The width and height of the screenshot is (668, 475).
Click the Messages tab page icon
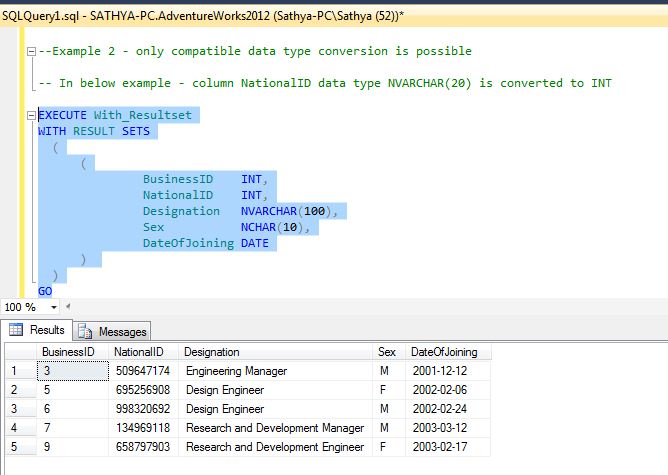[x=85, y=331]
